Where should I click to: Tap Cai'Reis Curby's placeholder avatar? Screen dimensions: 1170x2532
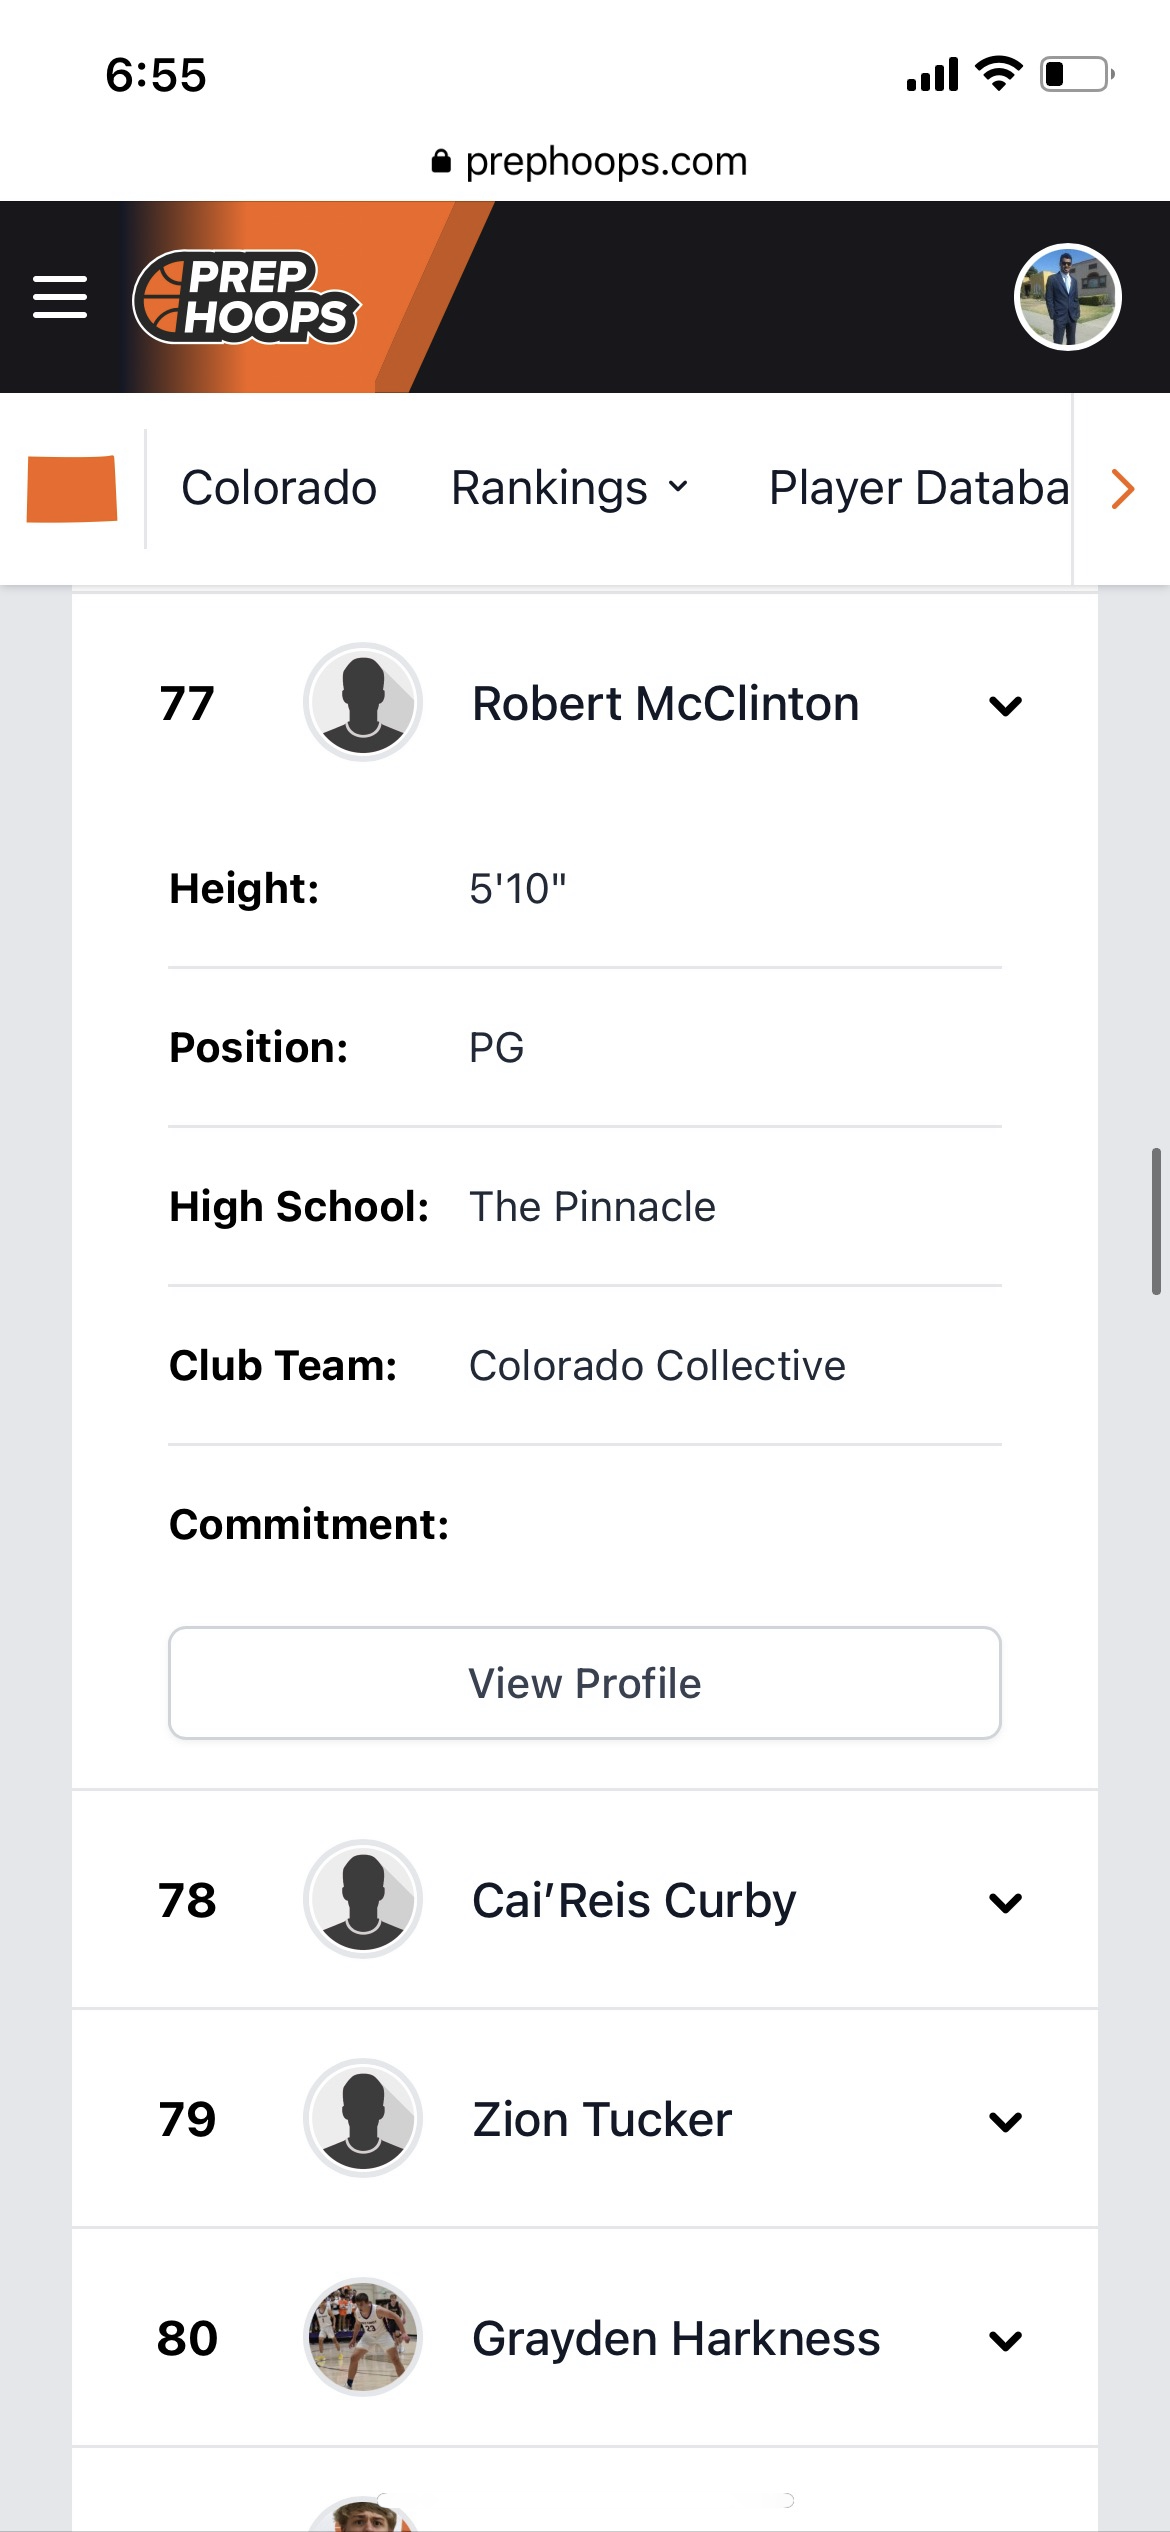pos(363,1899)
